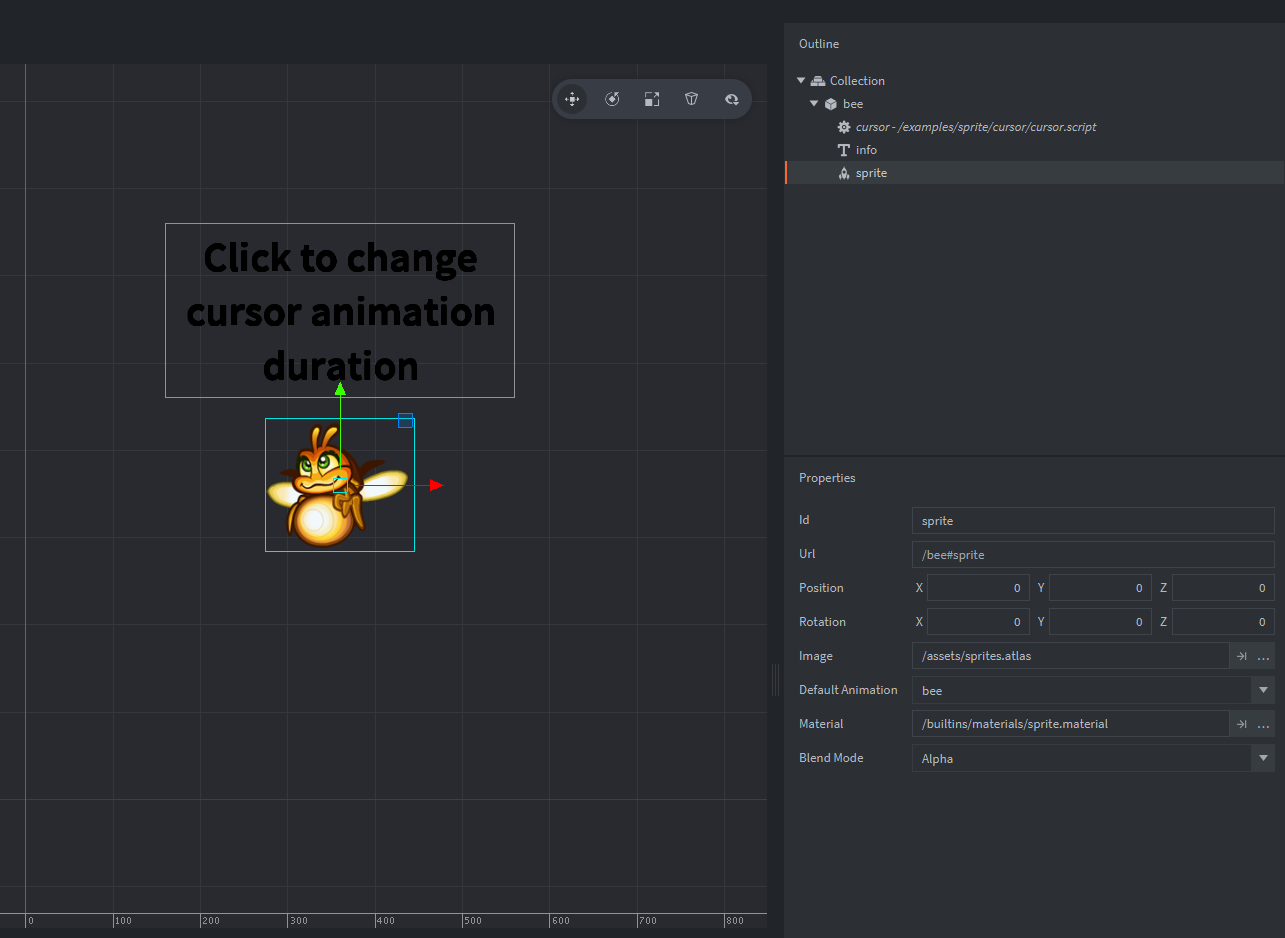Click the Position X input field
1285x938 pixels.
click(x=978, y=588)
